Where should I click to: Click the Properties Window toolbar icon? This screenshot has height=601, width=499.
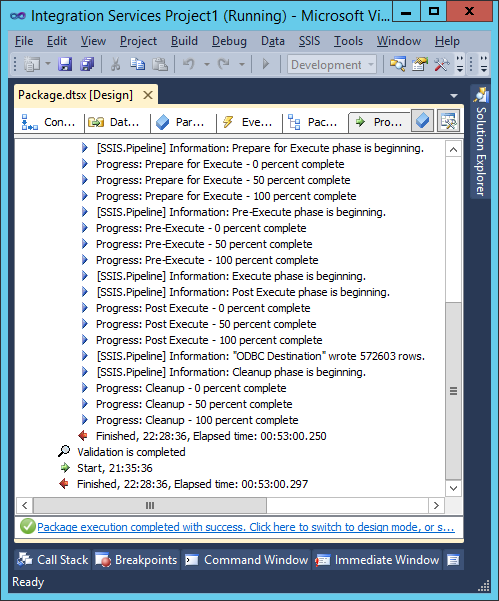coord(420,64)
